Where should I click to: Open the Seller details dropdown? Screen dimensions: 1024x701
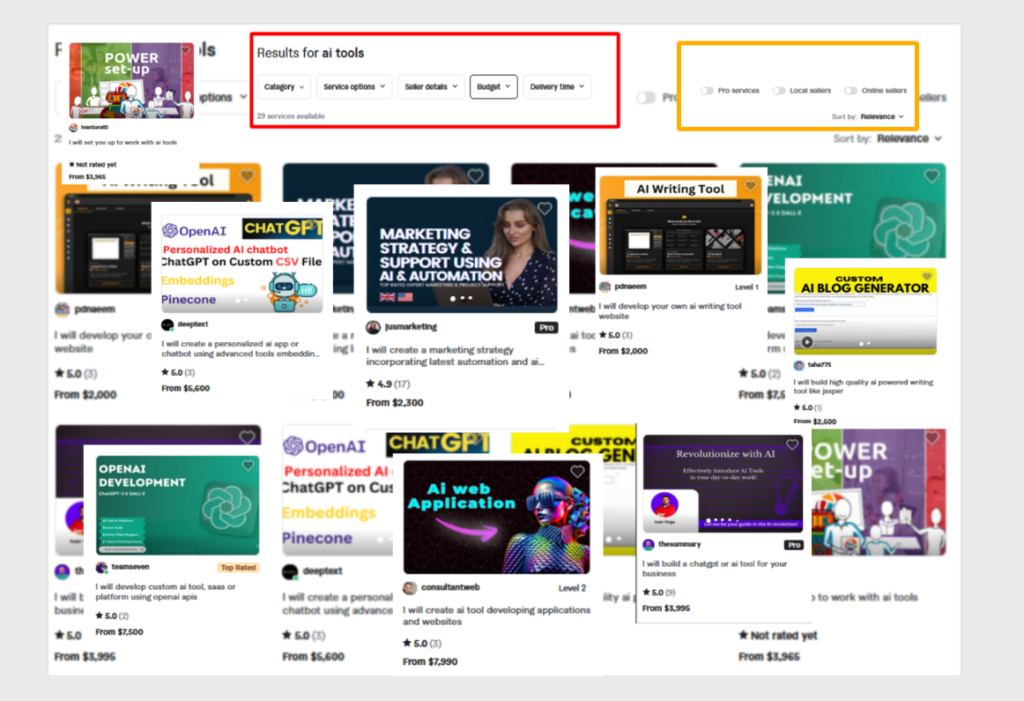click(430, 86)
